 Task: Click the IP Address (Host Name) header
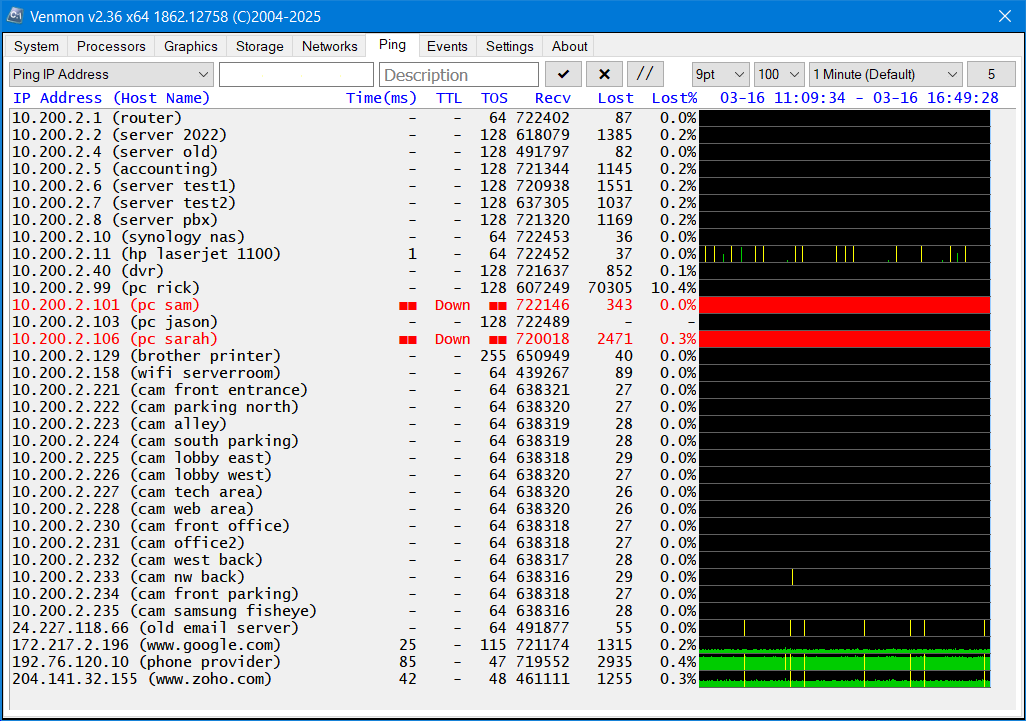pos(111,98)
